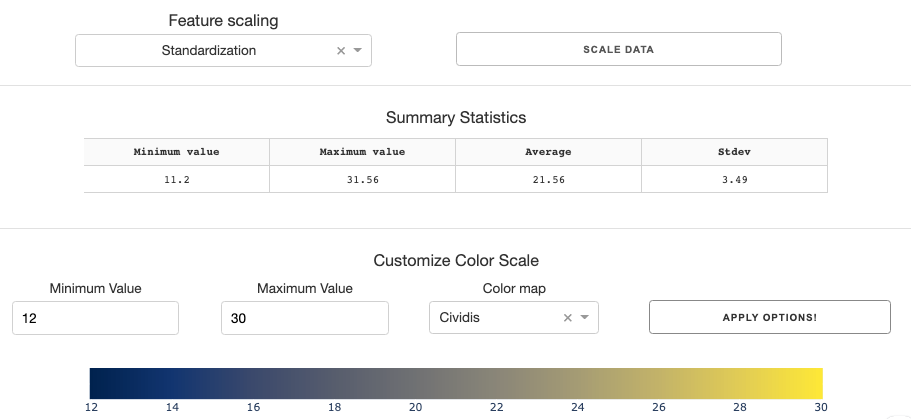This screenshot has height=419, width=911.
Task: Clear the Cividis color map with the x icon
Action: pyautogui.click(x=568, y=317)
